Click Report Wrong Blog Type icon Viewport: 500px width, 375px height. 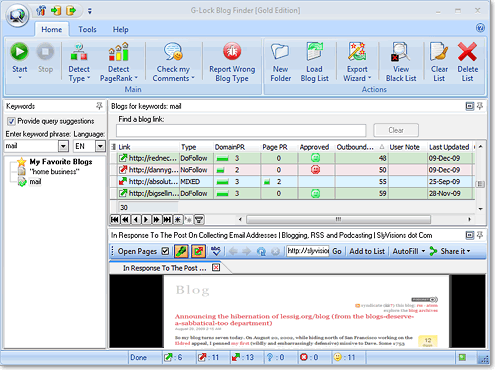coord(232,51)
